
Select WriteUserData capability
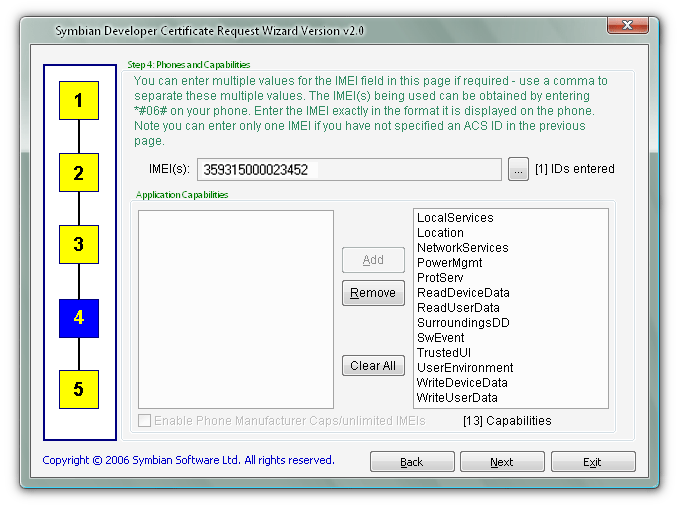(x=457, y=398)
